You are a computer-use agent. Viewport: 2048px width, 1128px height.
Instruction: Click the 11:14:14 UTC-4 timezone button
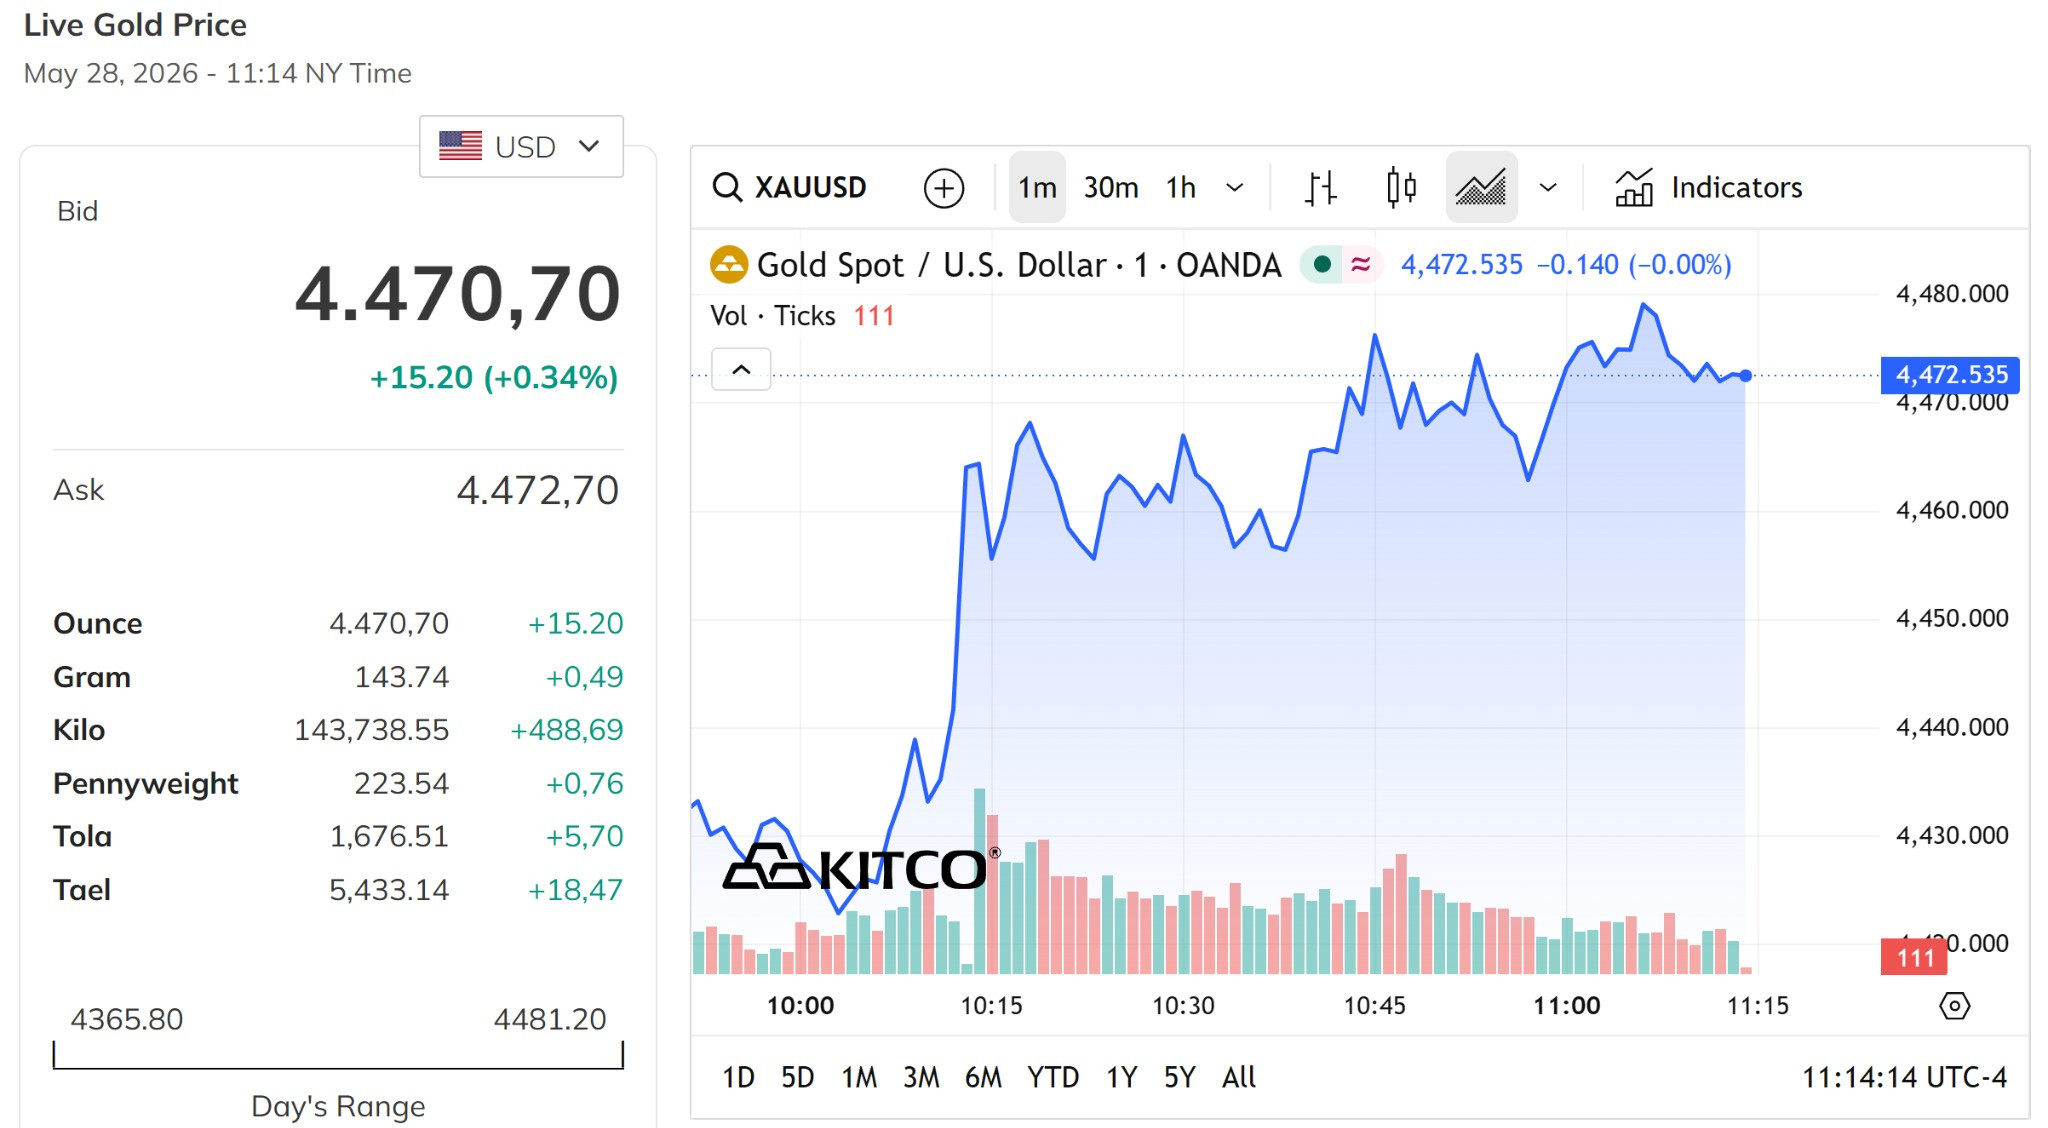coord(1904,1077)
